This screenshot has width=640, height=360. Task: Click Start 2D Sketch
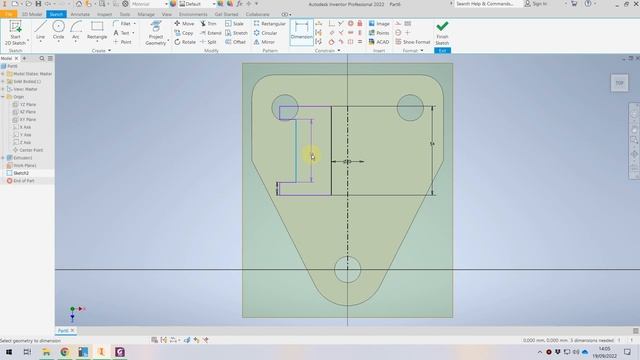coord(15,33)
